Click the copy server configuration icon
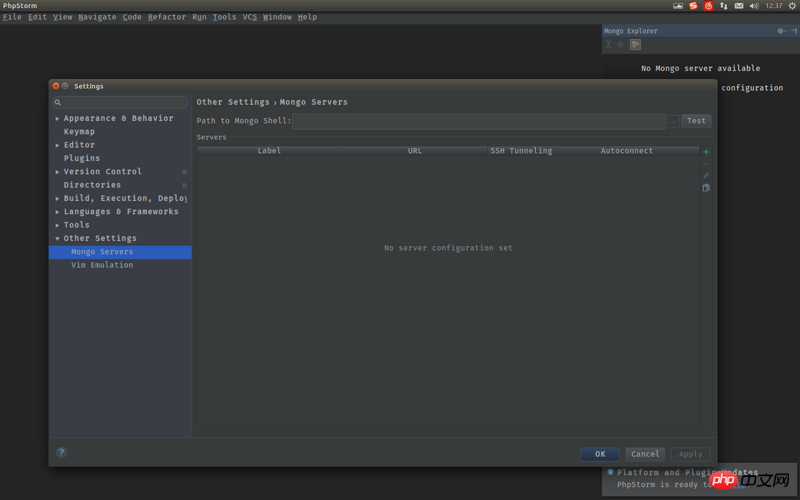The height and width of the screenshot is (500, 800). pyautogui.click(x=706, y=188)
